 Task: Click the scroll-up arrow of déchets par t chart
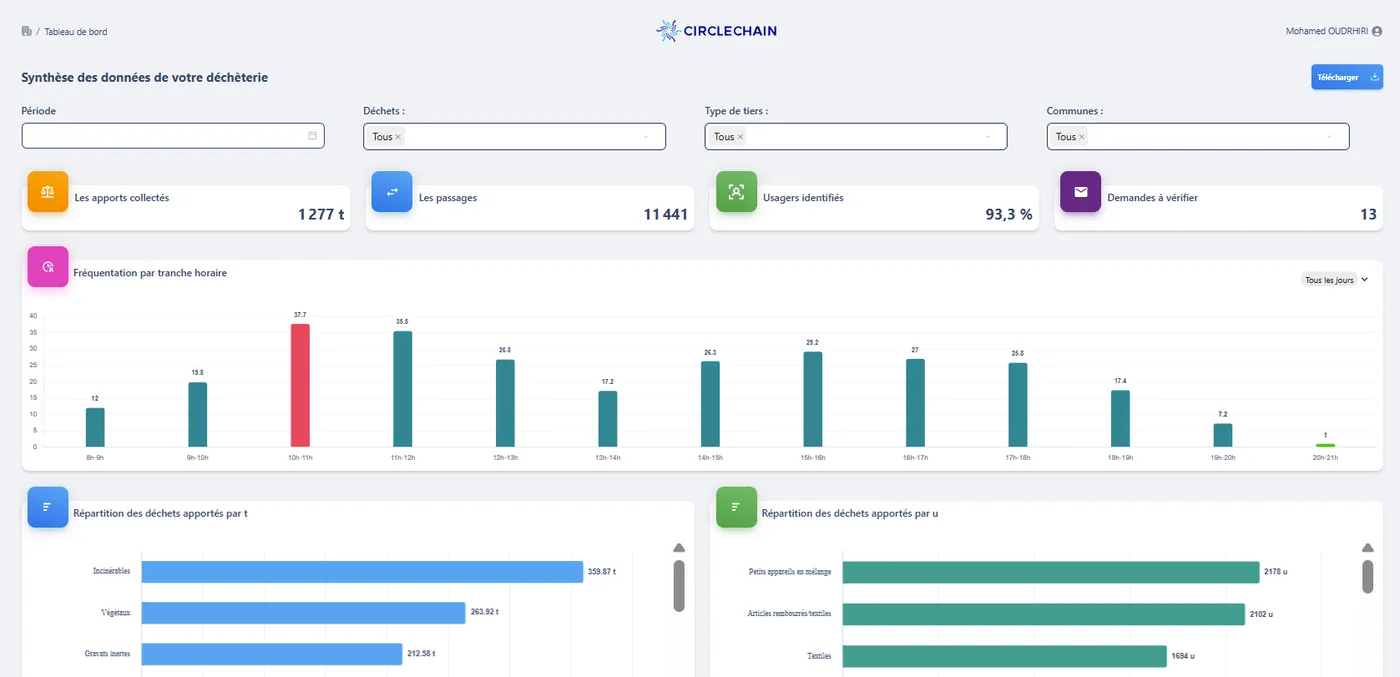679,547
